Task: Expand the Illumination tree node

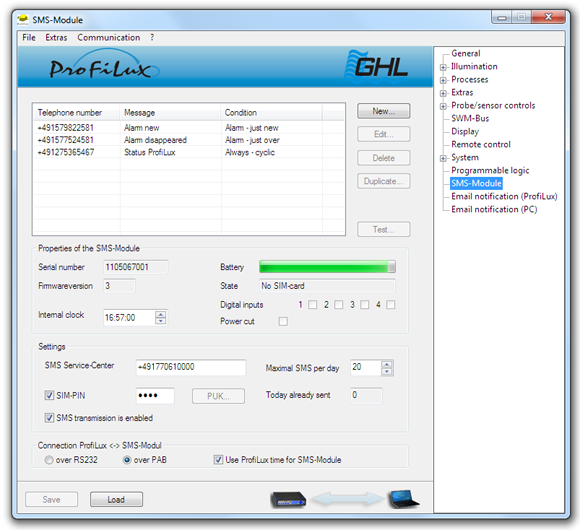Action: coord(443,67)
